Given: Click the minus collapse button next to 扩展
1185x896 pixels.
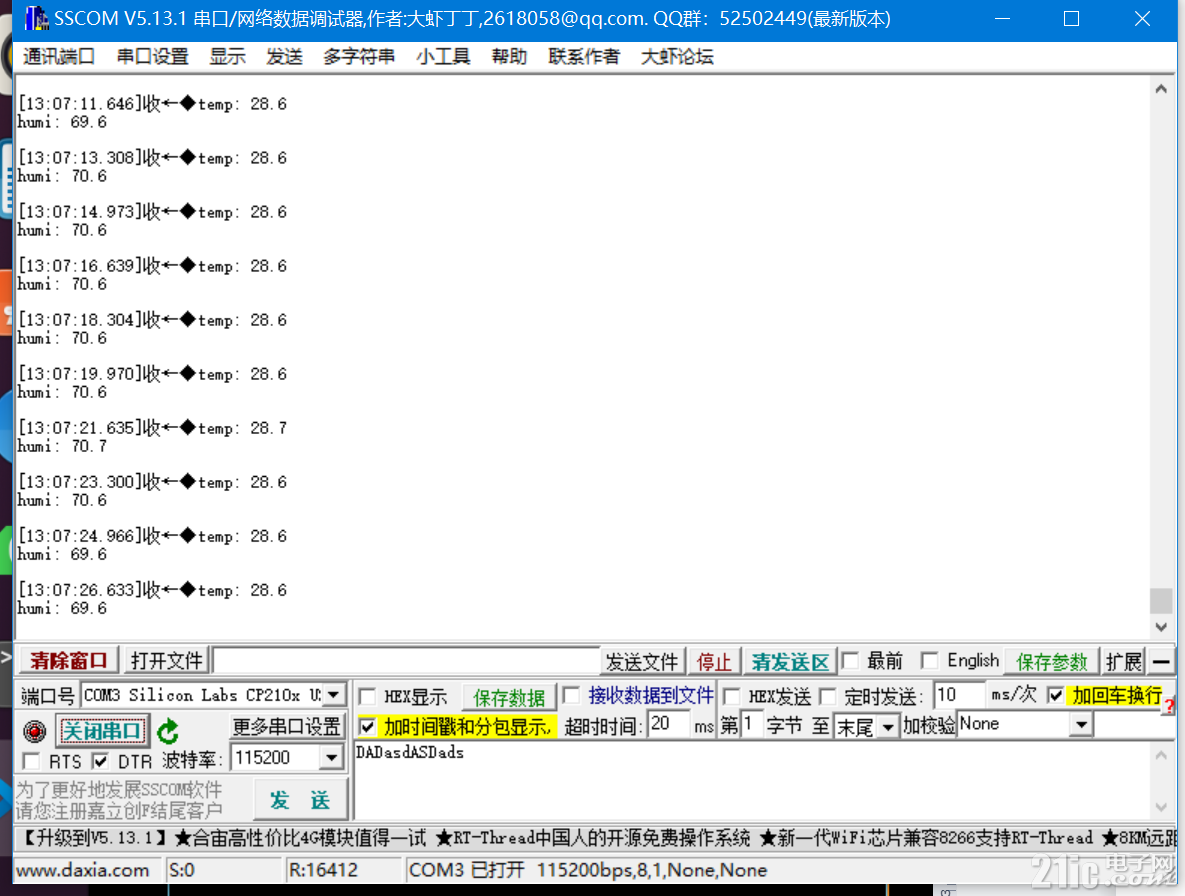Looking at the screenshot, I should [x=1162, y=662].
